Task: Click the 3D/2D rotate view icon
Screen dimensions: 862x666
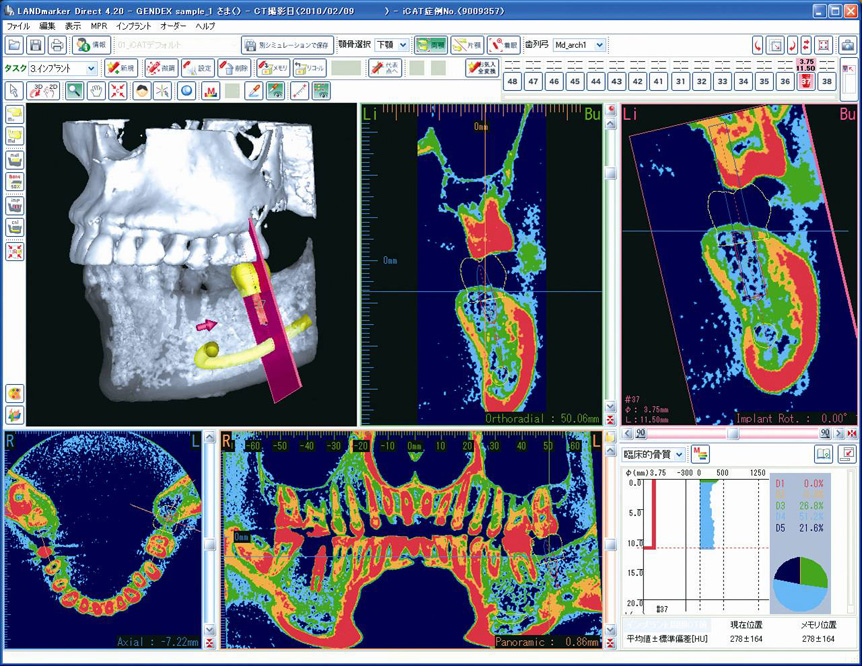Action: pos(45,91)
